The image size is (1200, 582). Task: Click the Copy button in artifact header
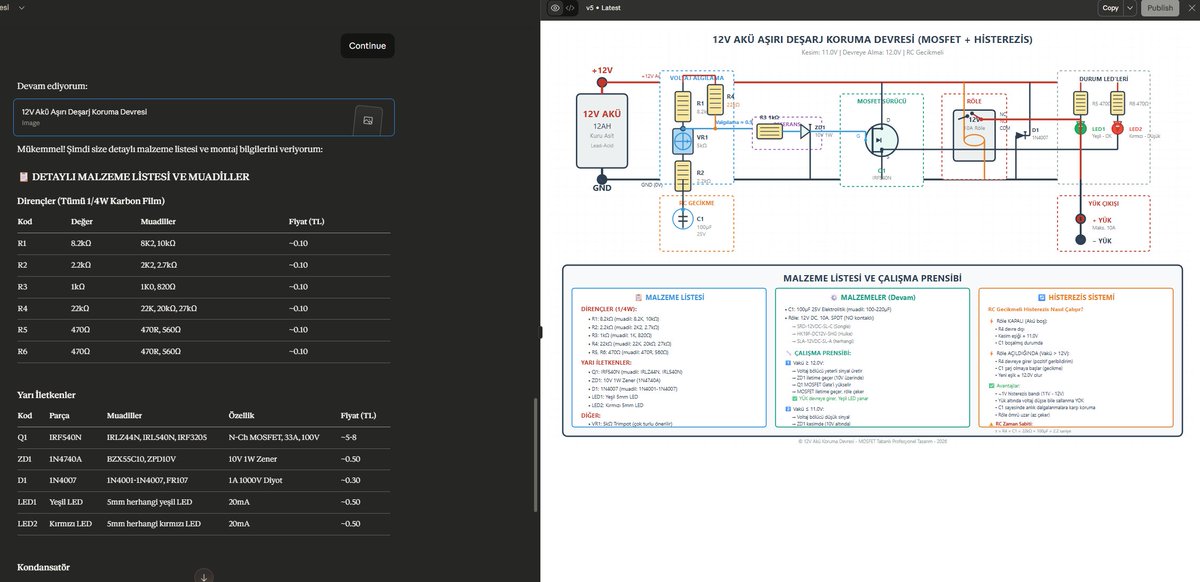(1110, 8)
